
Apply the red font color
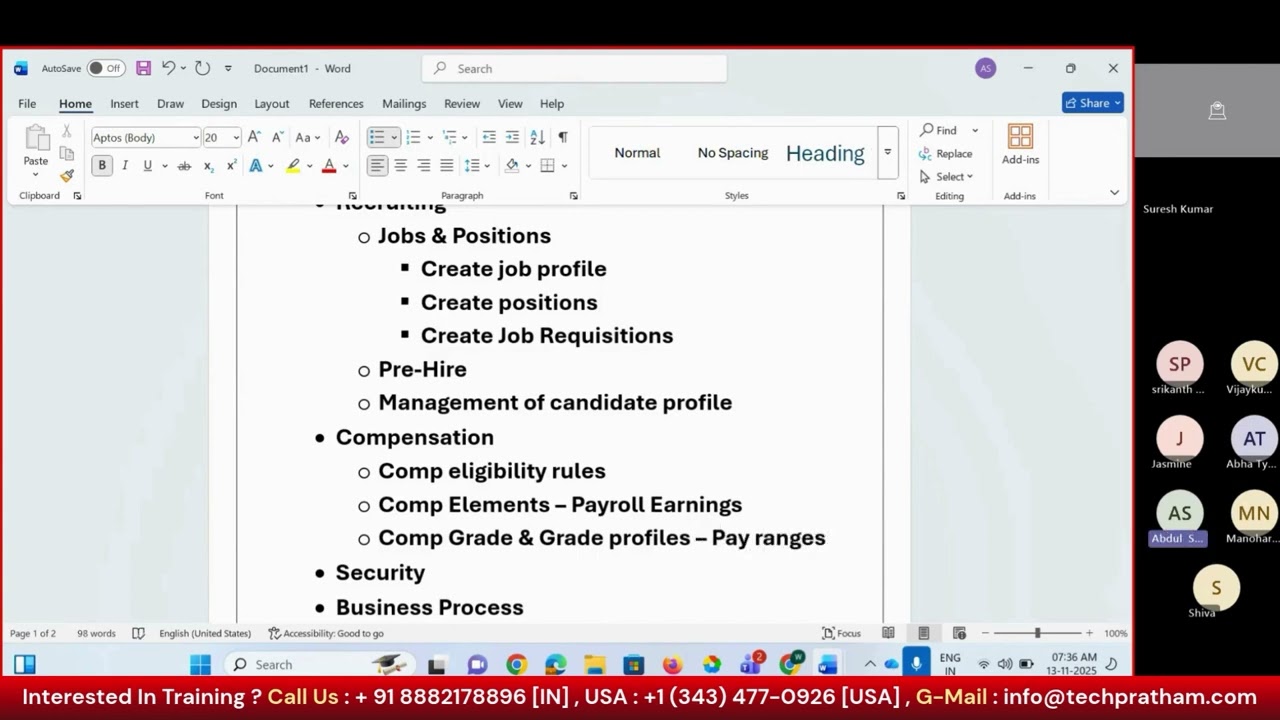click(x=329, y=166)
